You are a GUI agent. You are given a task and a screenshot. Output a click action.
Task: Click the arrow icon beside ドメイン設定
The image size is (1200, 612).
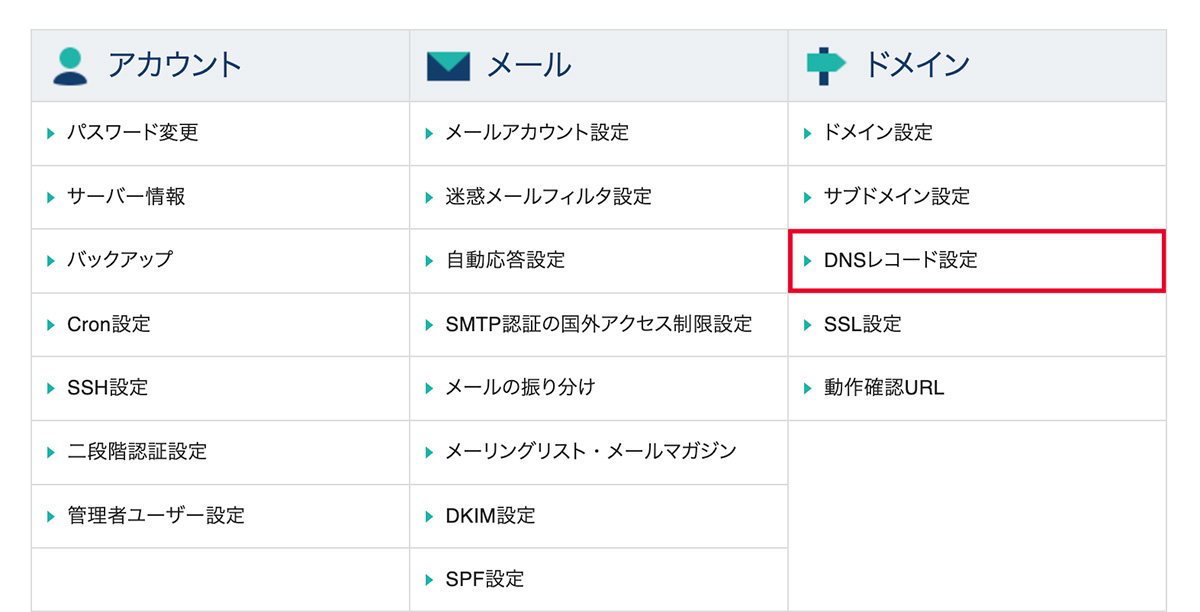tap(806, 132)
